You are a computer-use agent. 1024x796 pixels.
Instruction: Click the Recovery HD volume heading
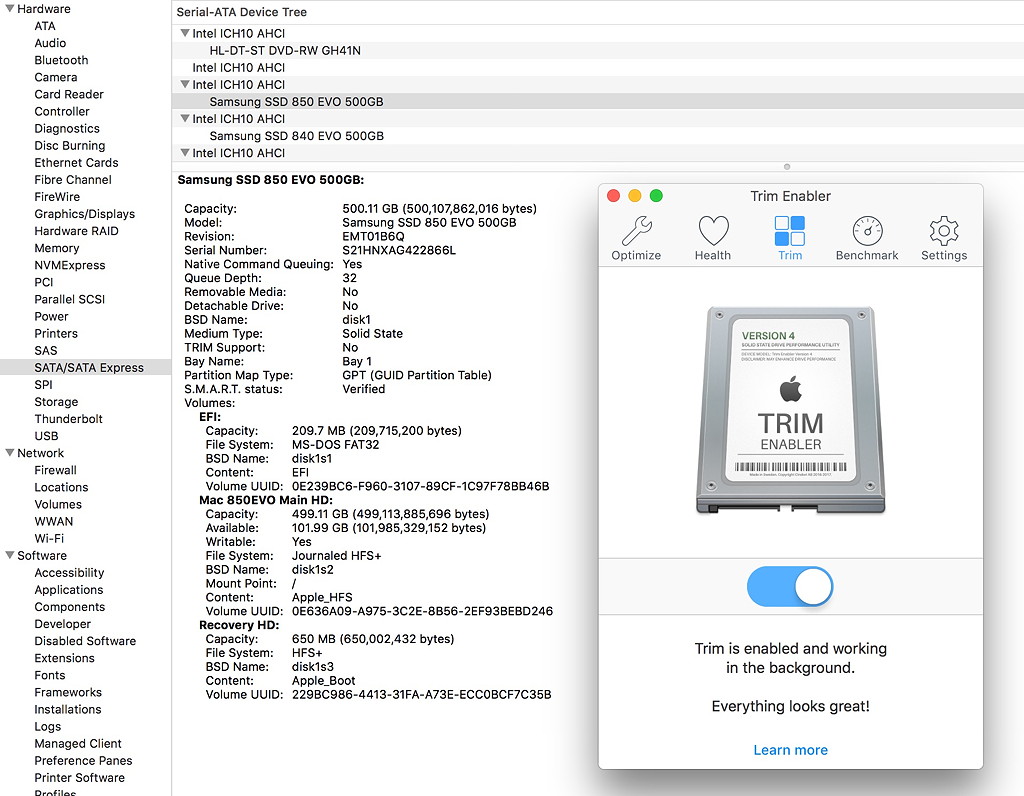239,625
